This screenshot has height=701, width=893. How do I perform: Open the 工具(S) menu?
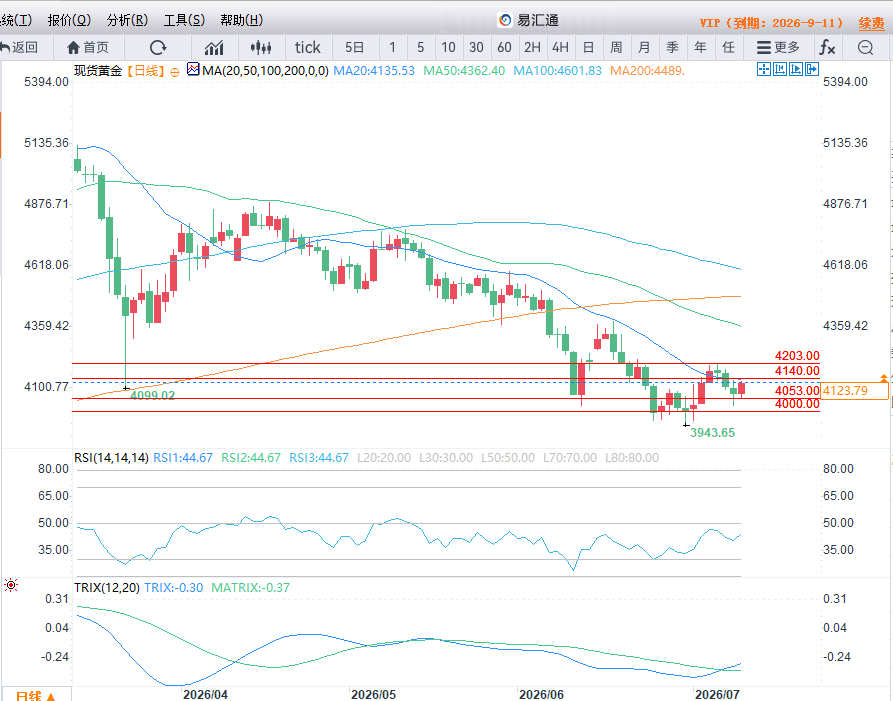click(184, 21)
